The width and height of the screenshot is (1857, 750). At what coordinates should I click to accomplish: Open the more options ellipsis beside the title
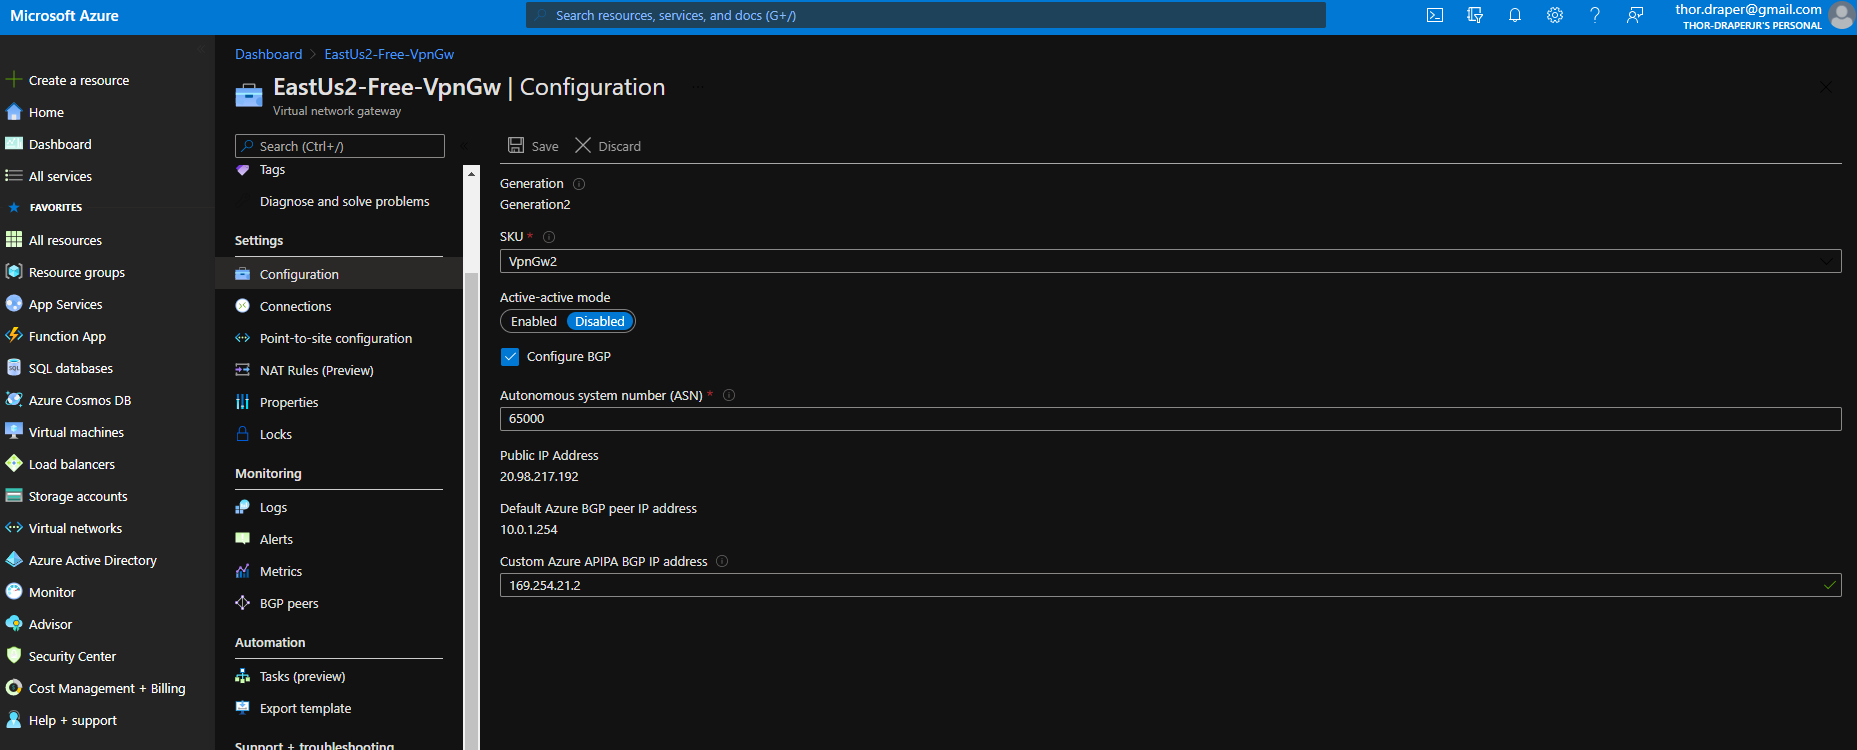697,87
